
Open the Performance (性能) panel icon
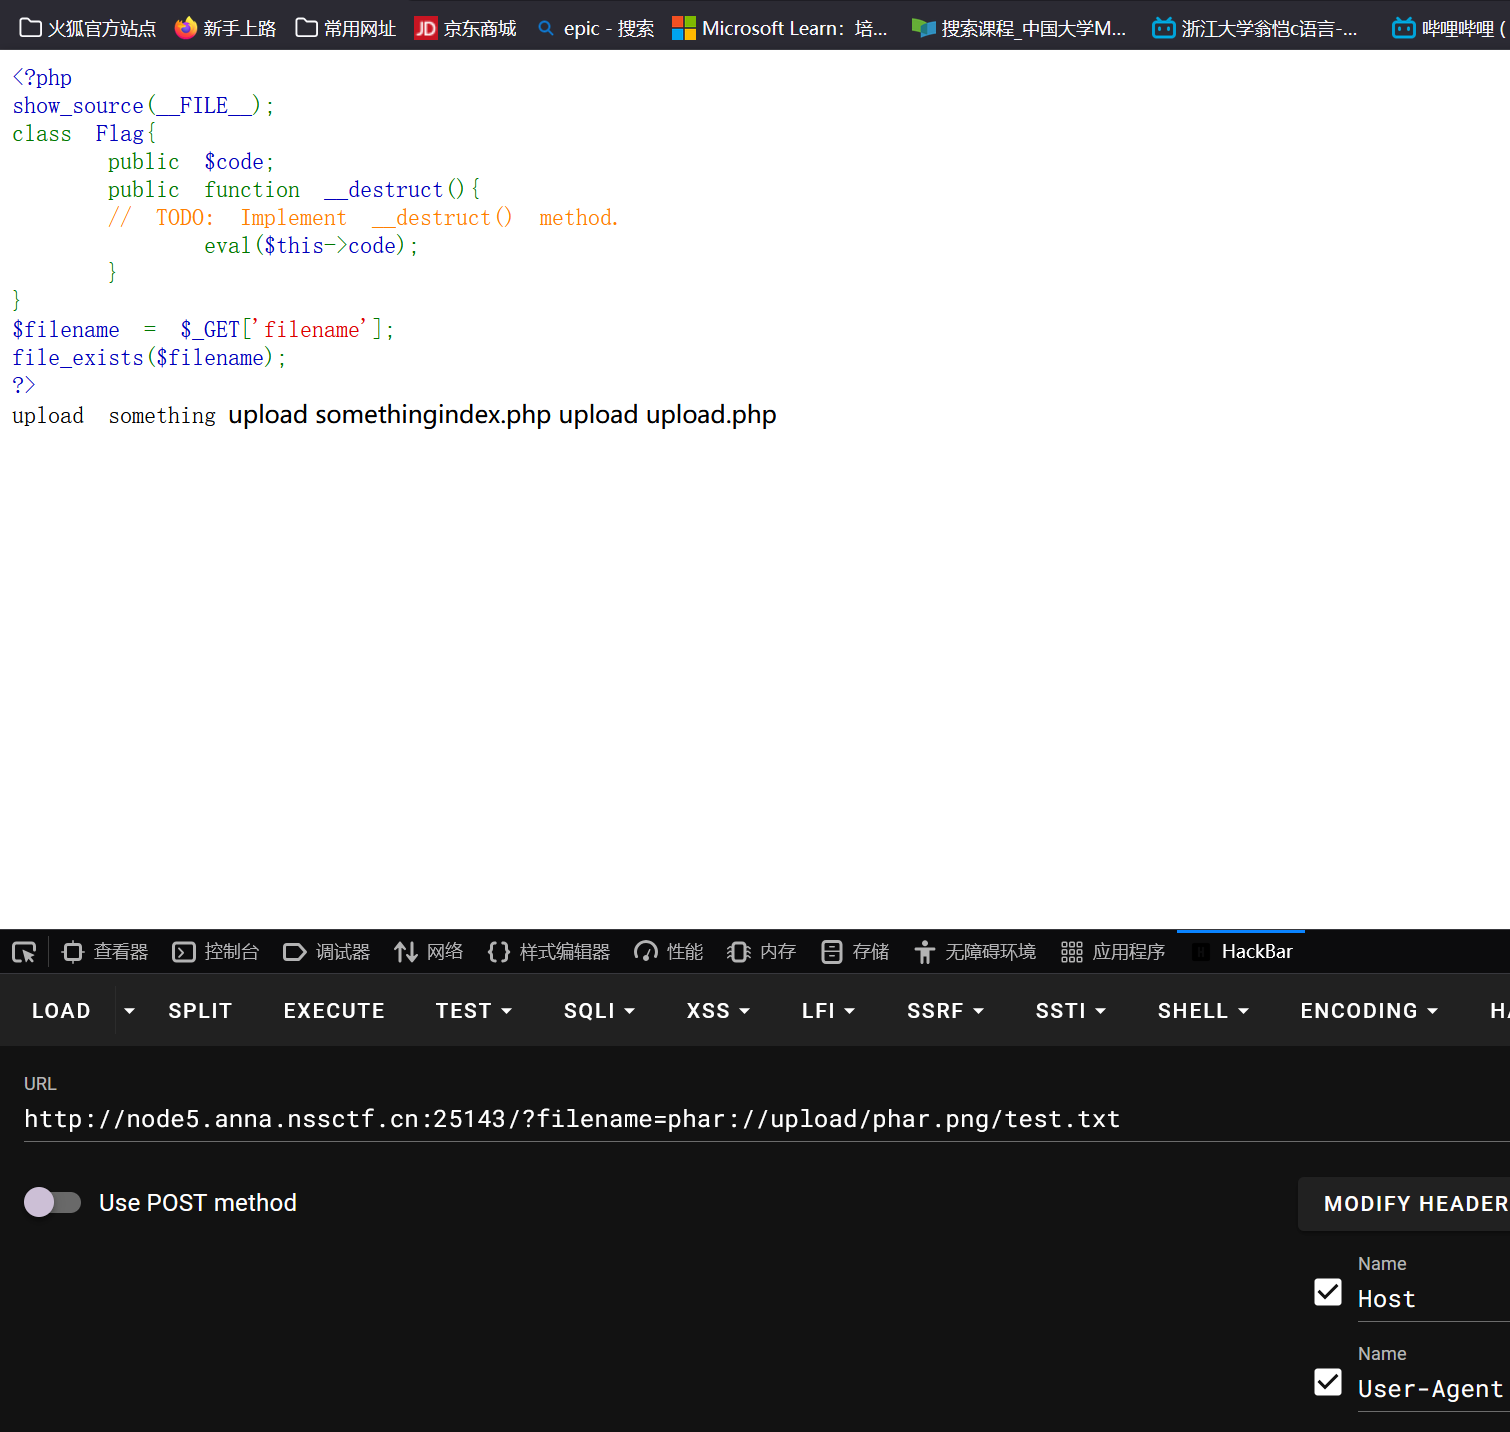click(646, 952)
